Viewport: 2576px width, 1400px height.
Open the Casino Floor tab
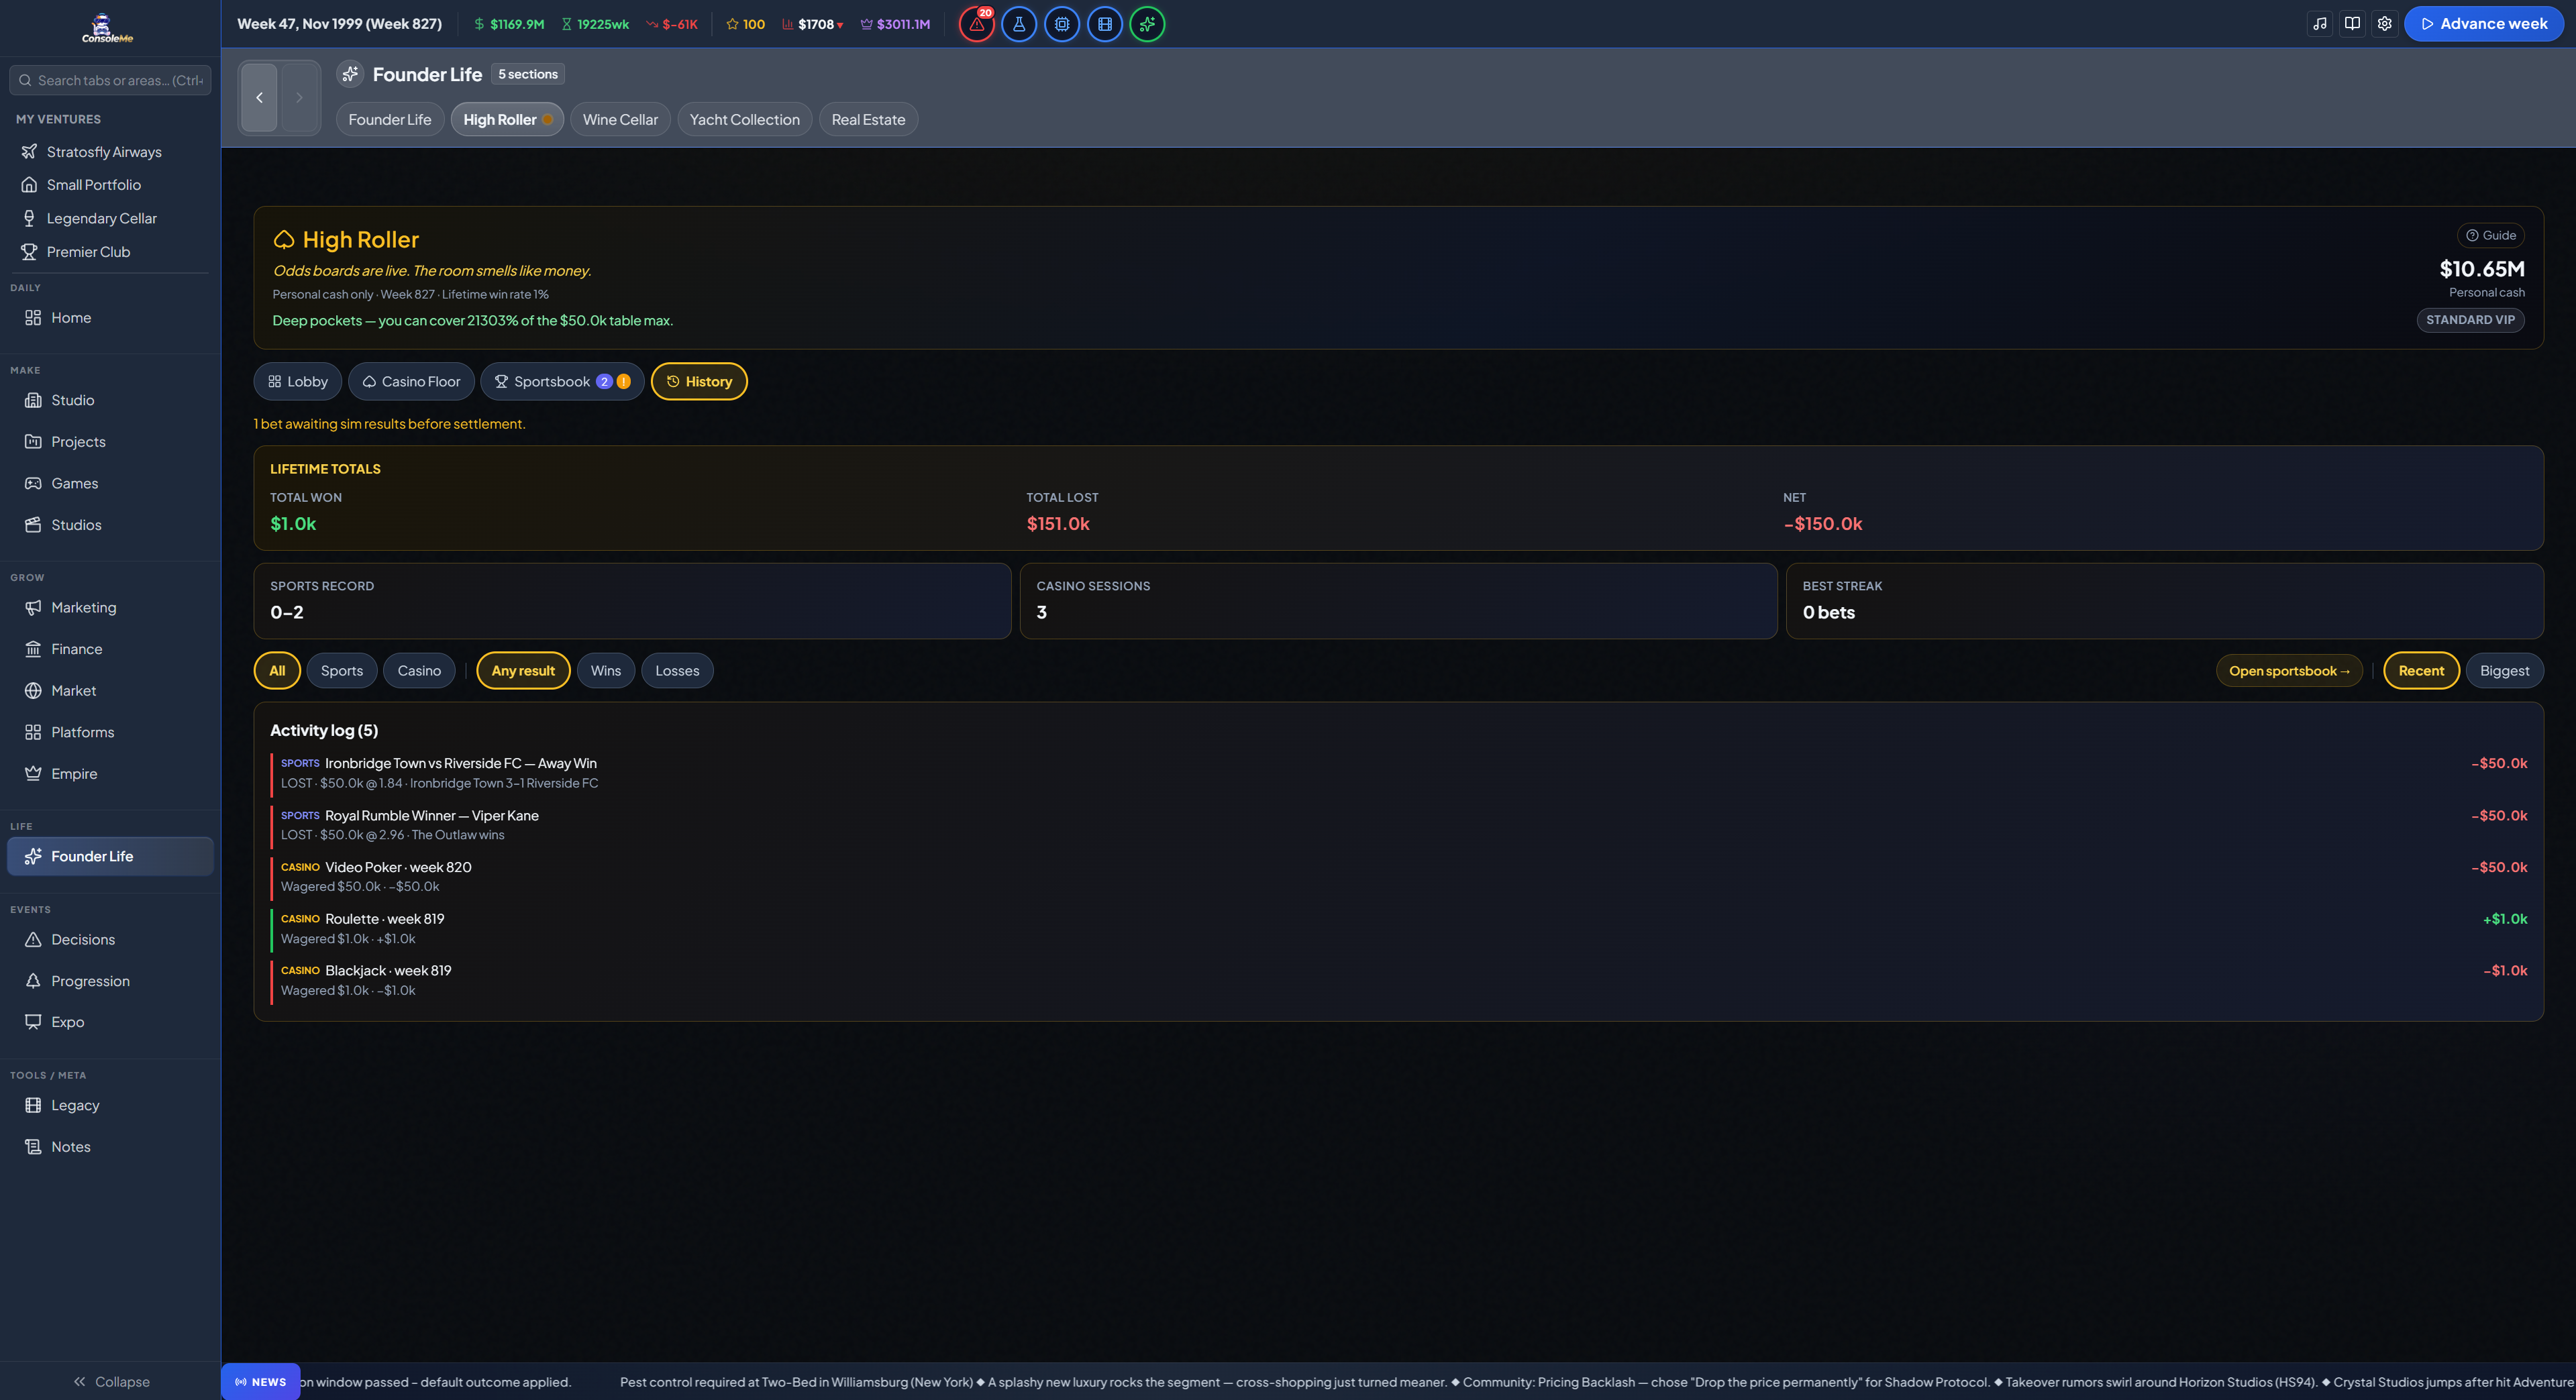click(x=411, y=382)
